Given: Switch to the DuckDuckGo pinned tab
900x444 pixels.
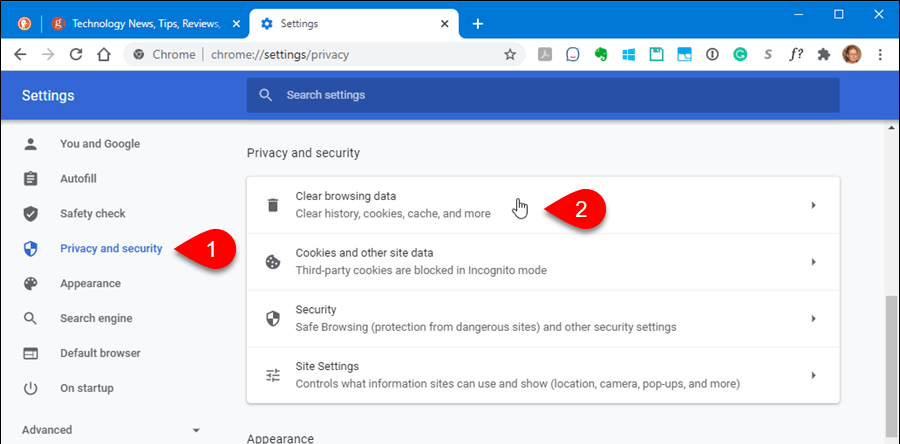Looking at the screenshot, I should pyautogui.click(x=24, y=24).
